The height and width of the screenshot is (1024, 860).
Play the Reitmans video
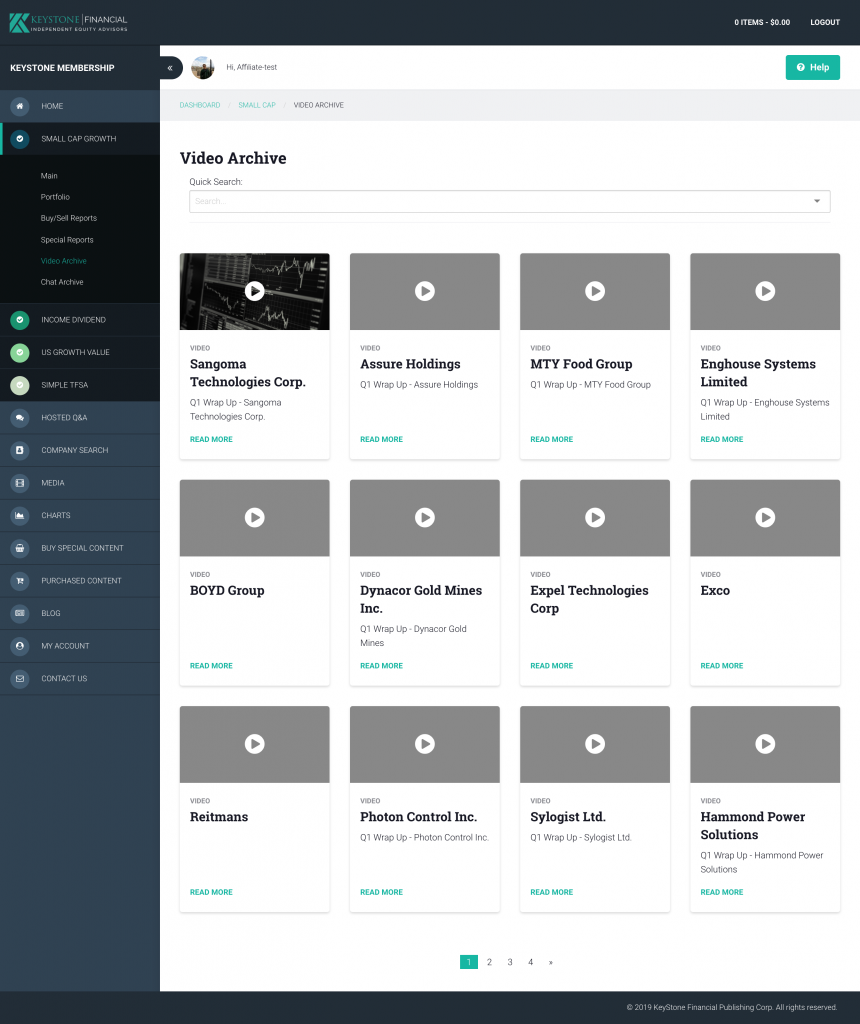tap(255, 744)
